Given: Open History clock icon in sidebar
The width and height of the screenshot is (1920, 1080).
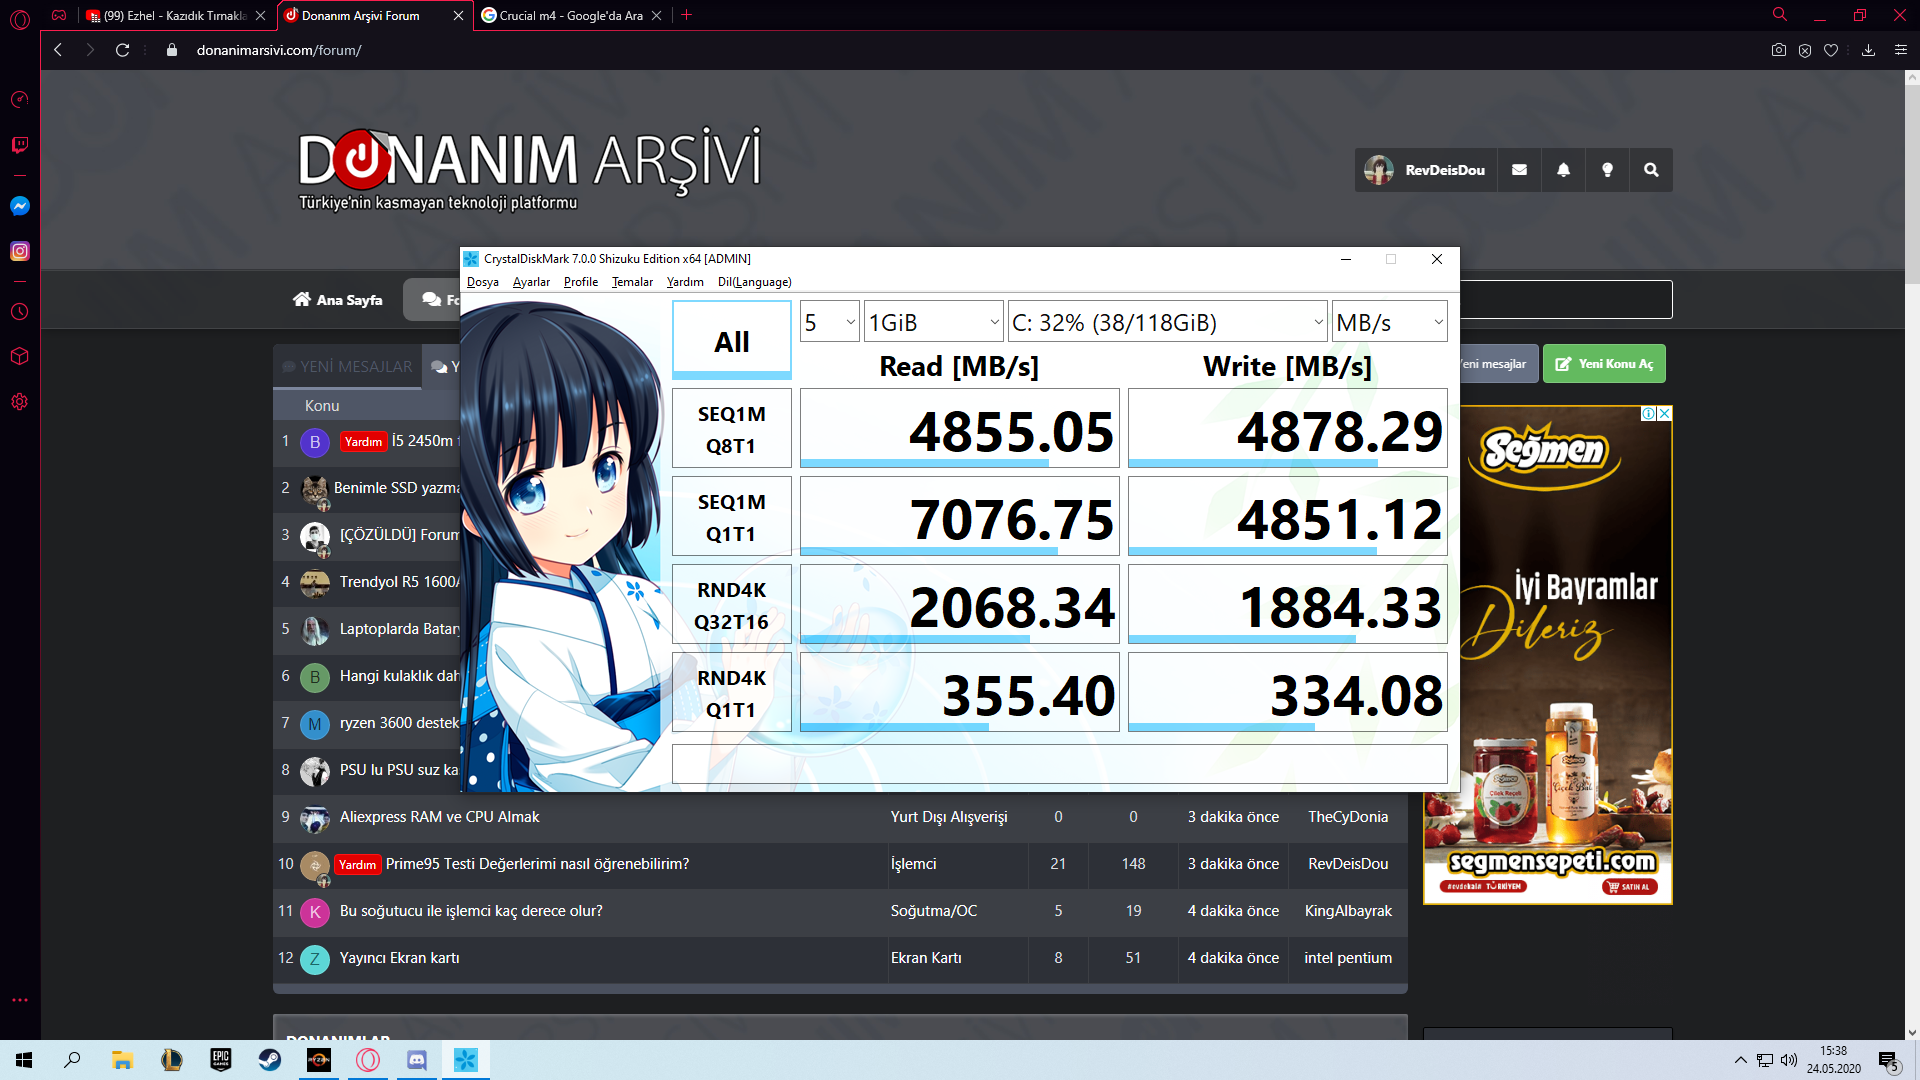Looking at the screenshot, I should click(19, 312).
